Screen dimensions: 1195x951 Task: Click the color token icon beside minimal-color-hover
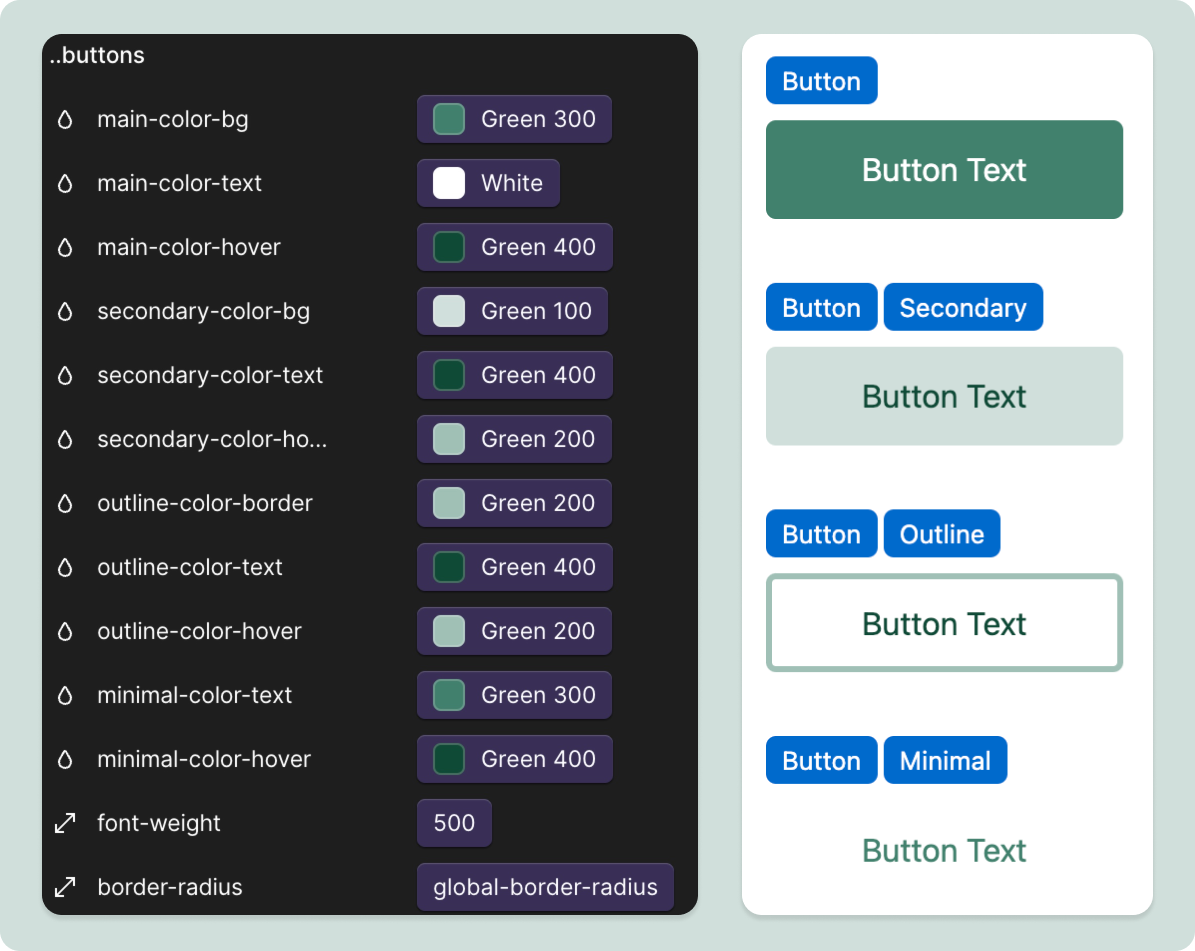click(65, 759)
